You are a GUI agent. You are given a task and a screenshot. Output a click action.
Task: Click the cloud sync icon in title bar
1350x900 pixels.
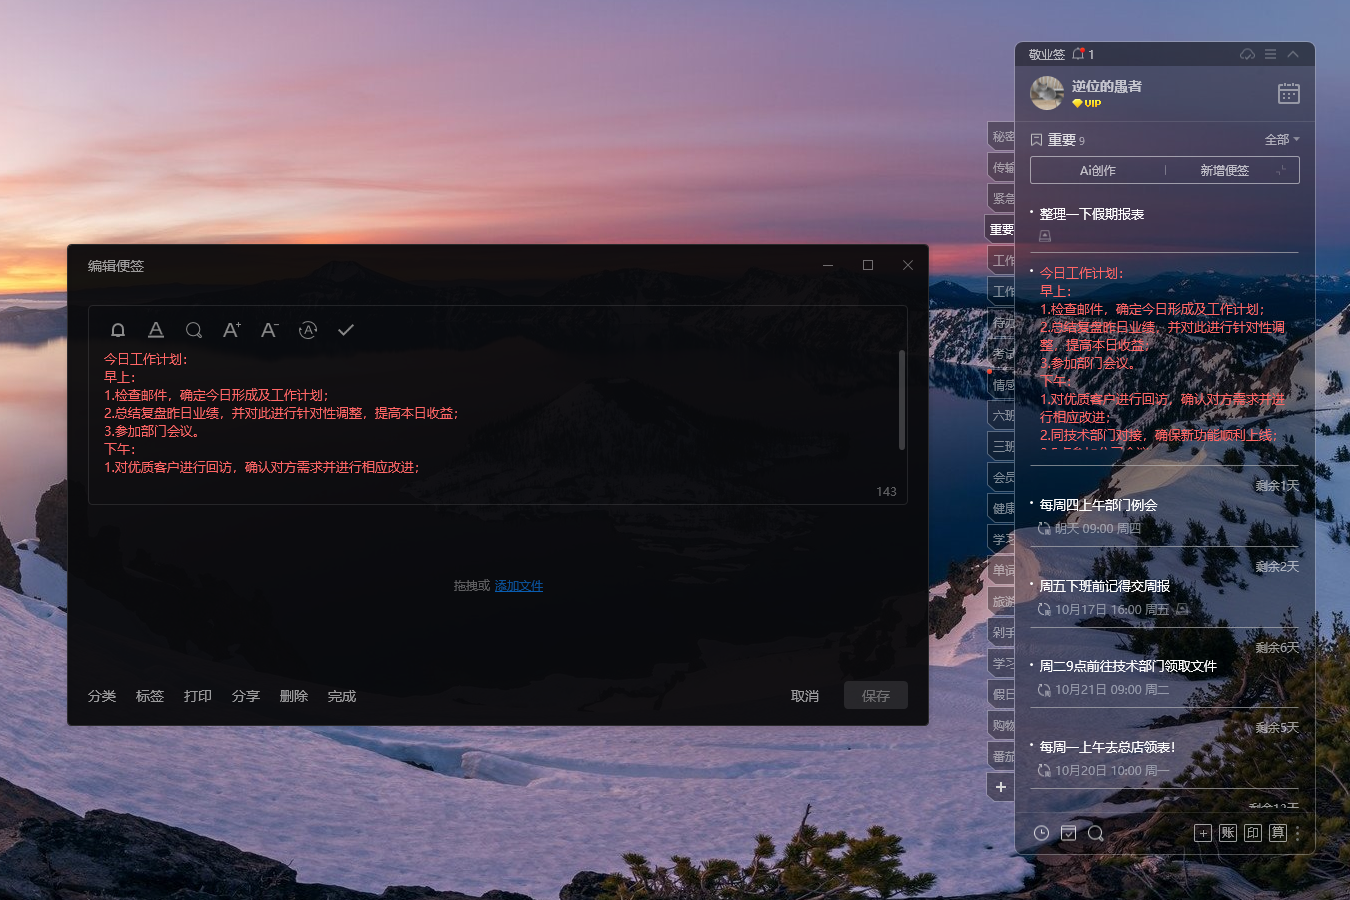click(1247, 54)
